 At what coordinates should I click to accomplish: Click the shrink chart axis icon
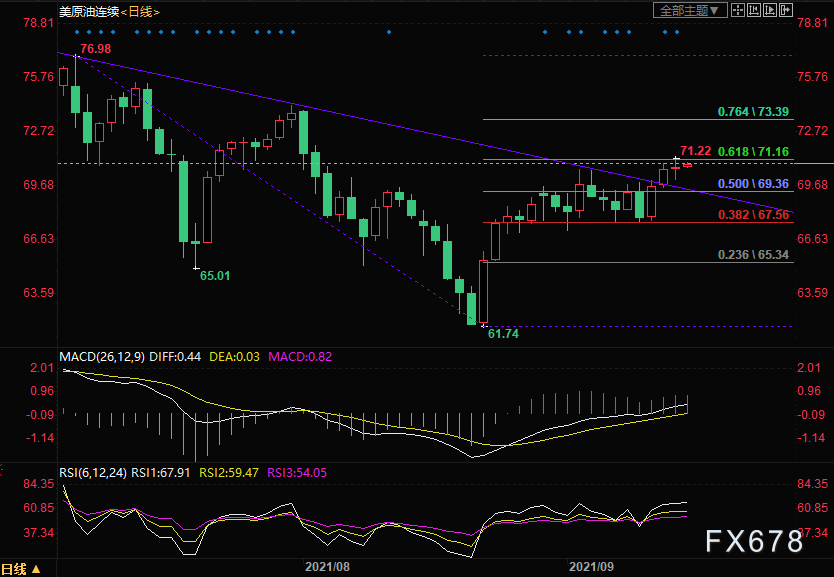point(753,10)
